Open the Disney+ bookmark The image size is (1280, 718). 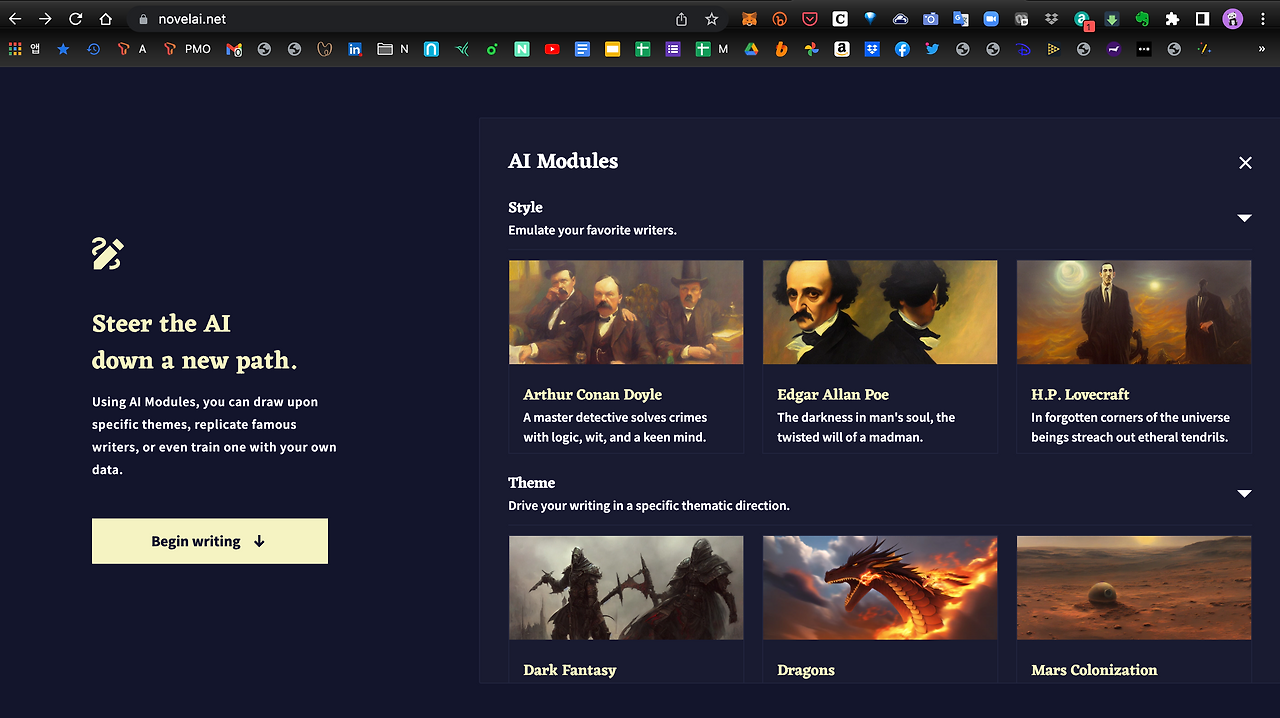click(1022, 49)
